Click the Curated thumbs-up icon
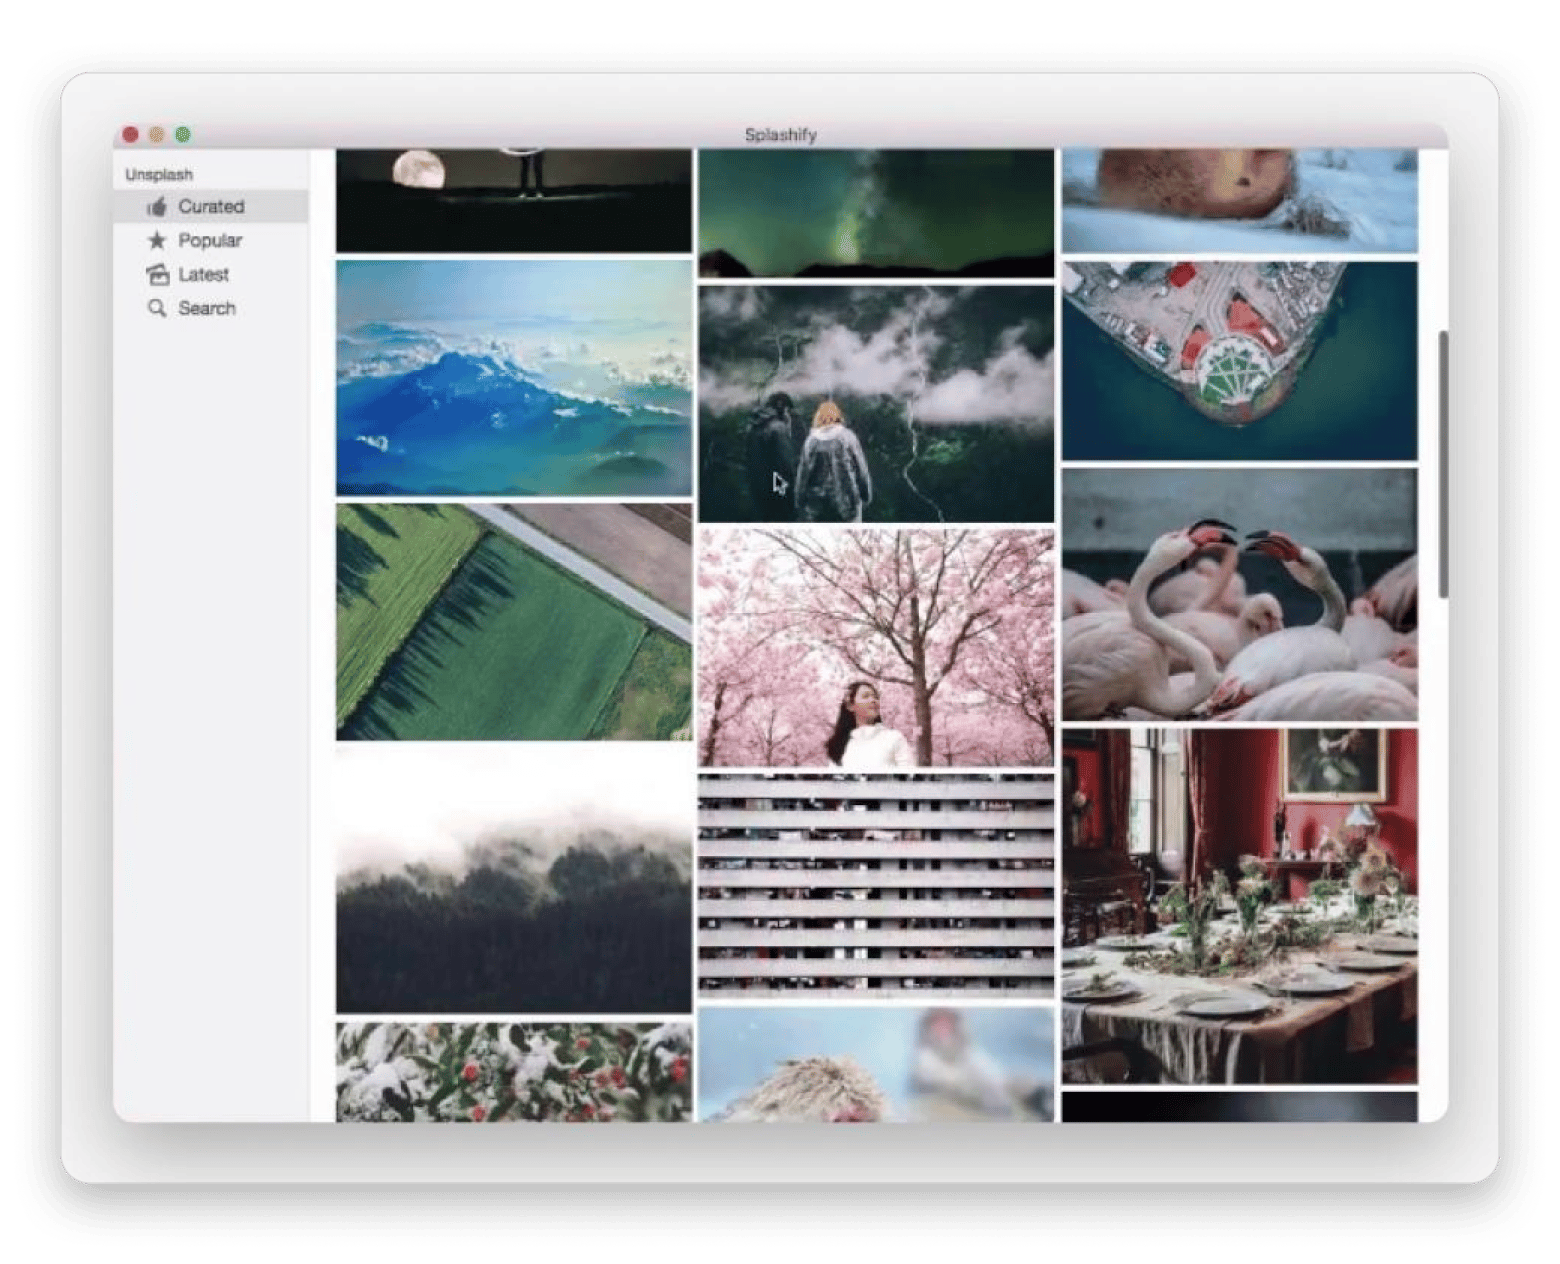 (x=157, y=207)
